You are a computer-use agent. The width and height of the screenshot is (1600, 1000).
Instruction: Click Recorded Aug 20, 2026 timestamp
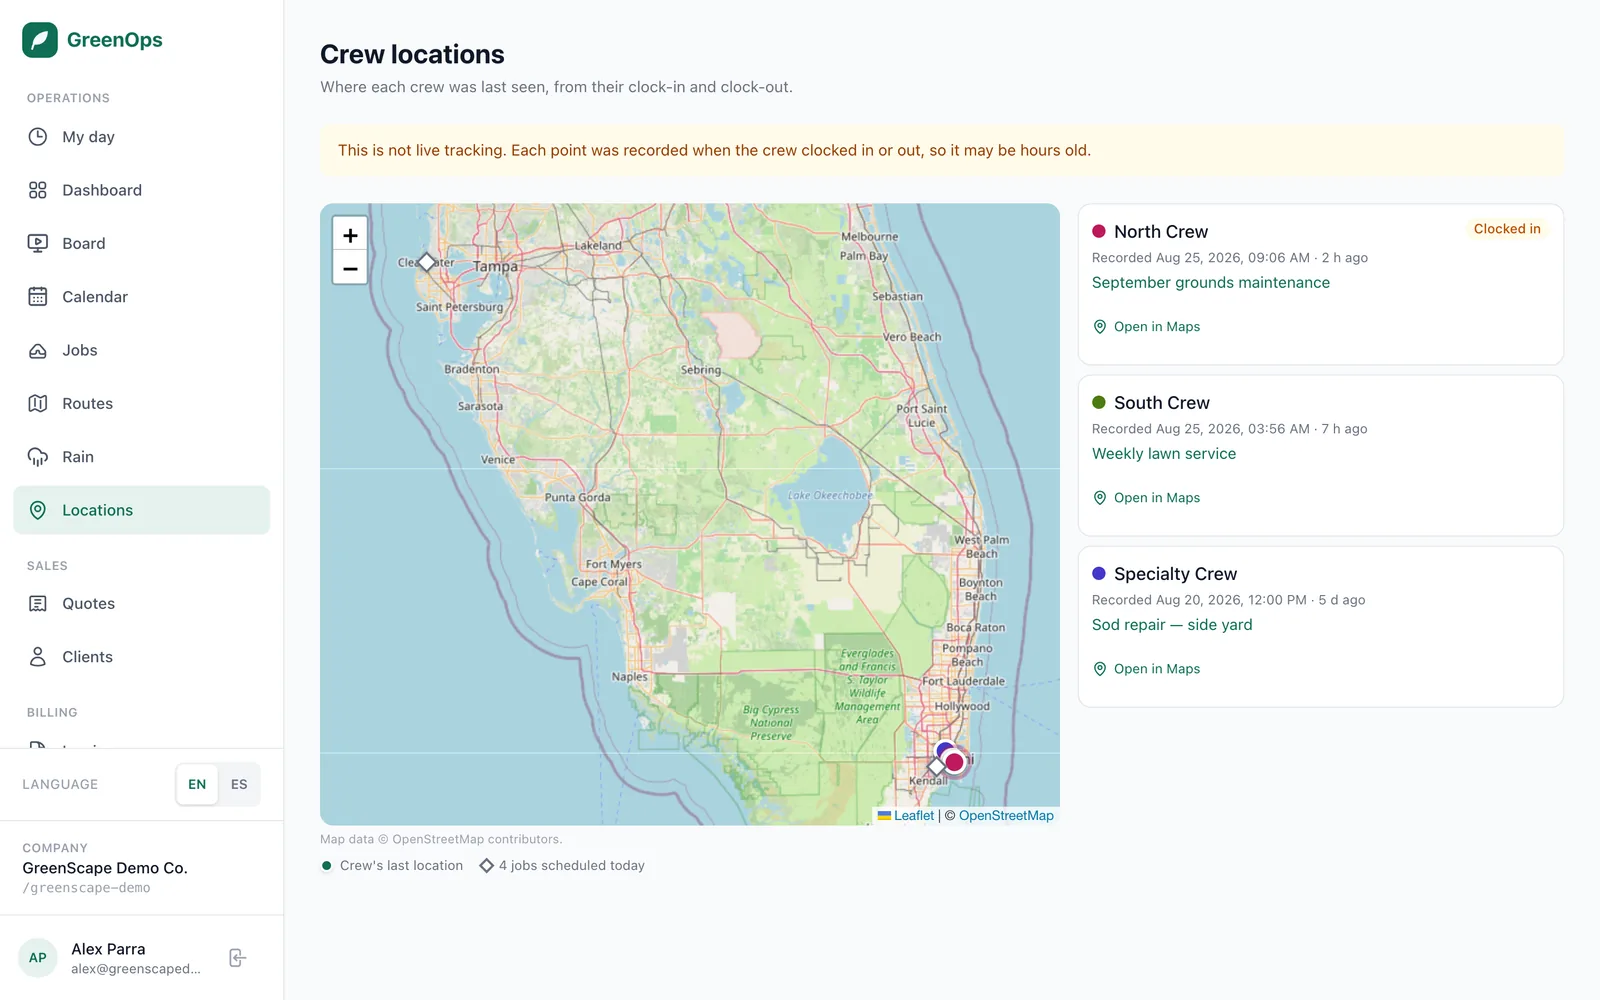(x=1228, y=600)
